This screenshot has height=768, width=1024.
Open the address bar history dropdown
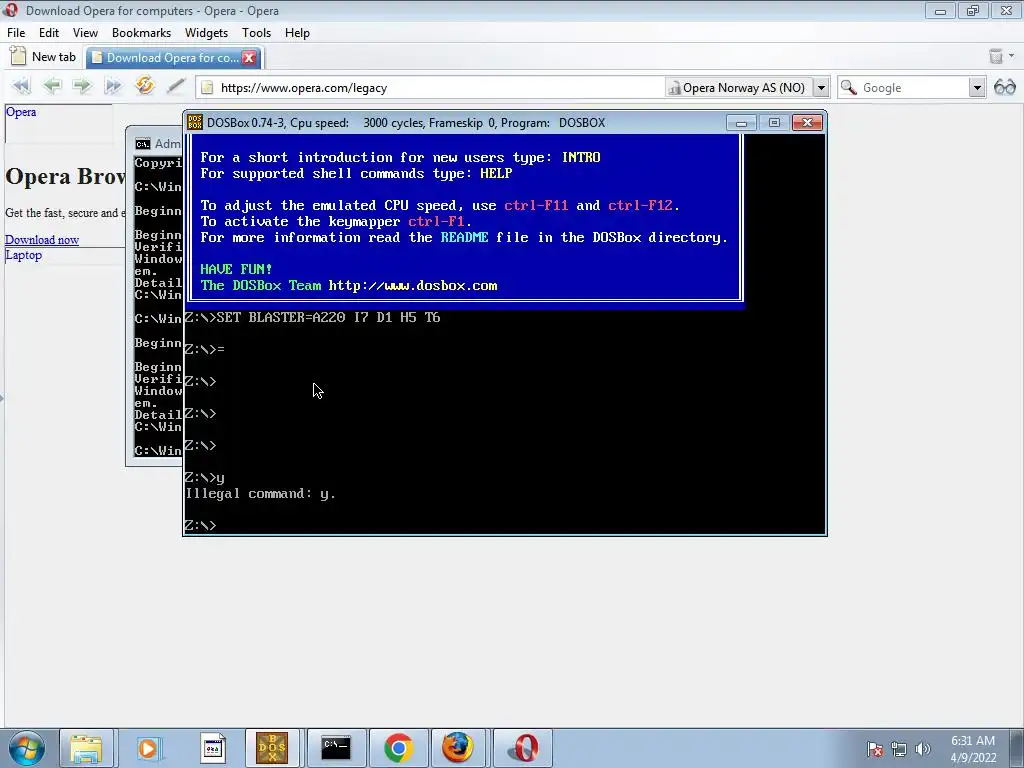tap(821, 88)
